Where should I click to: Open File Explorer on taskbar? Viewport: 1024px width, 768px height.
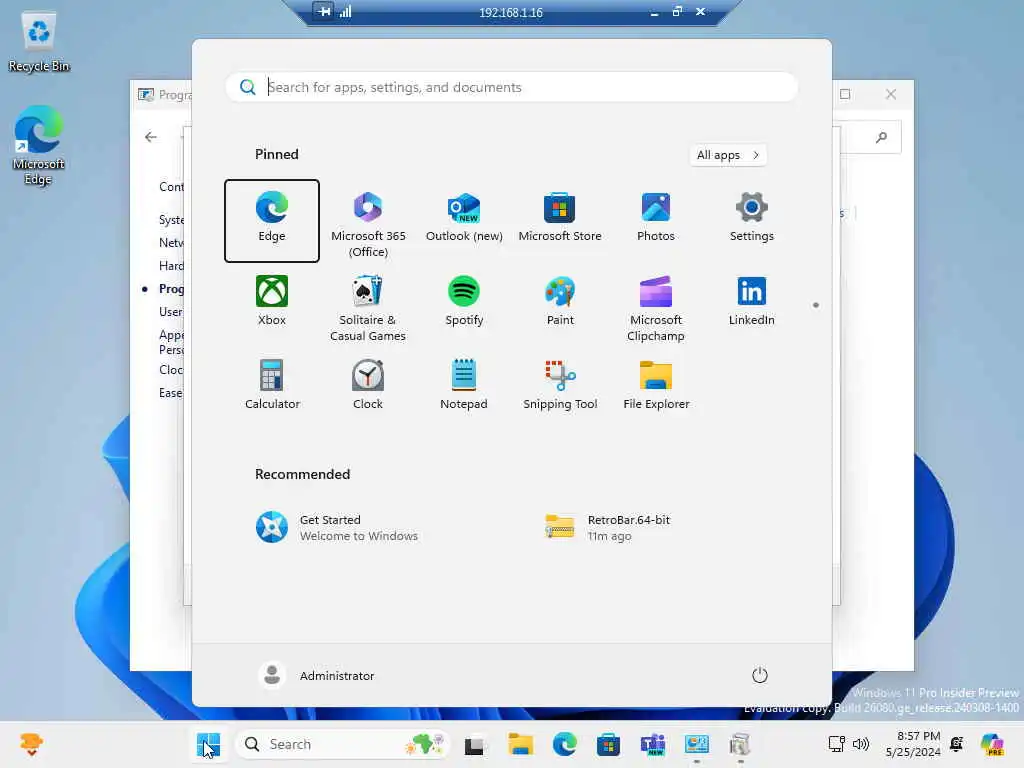click(x=520, y=744)
